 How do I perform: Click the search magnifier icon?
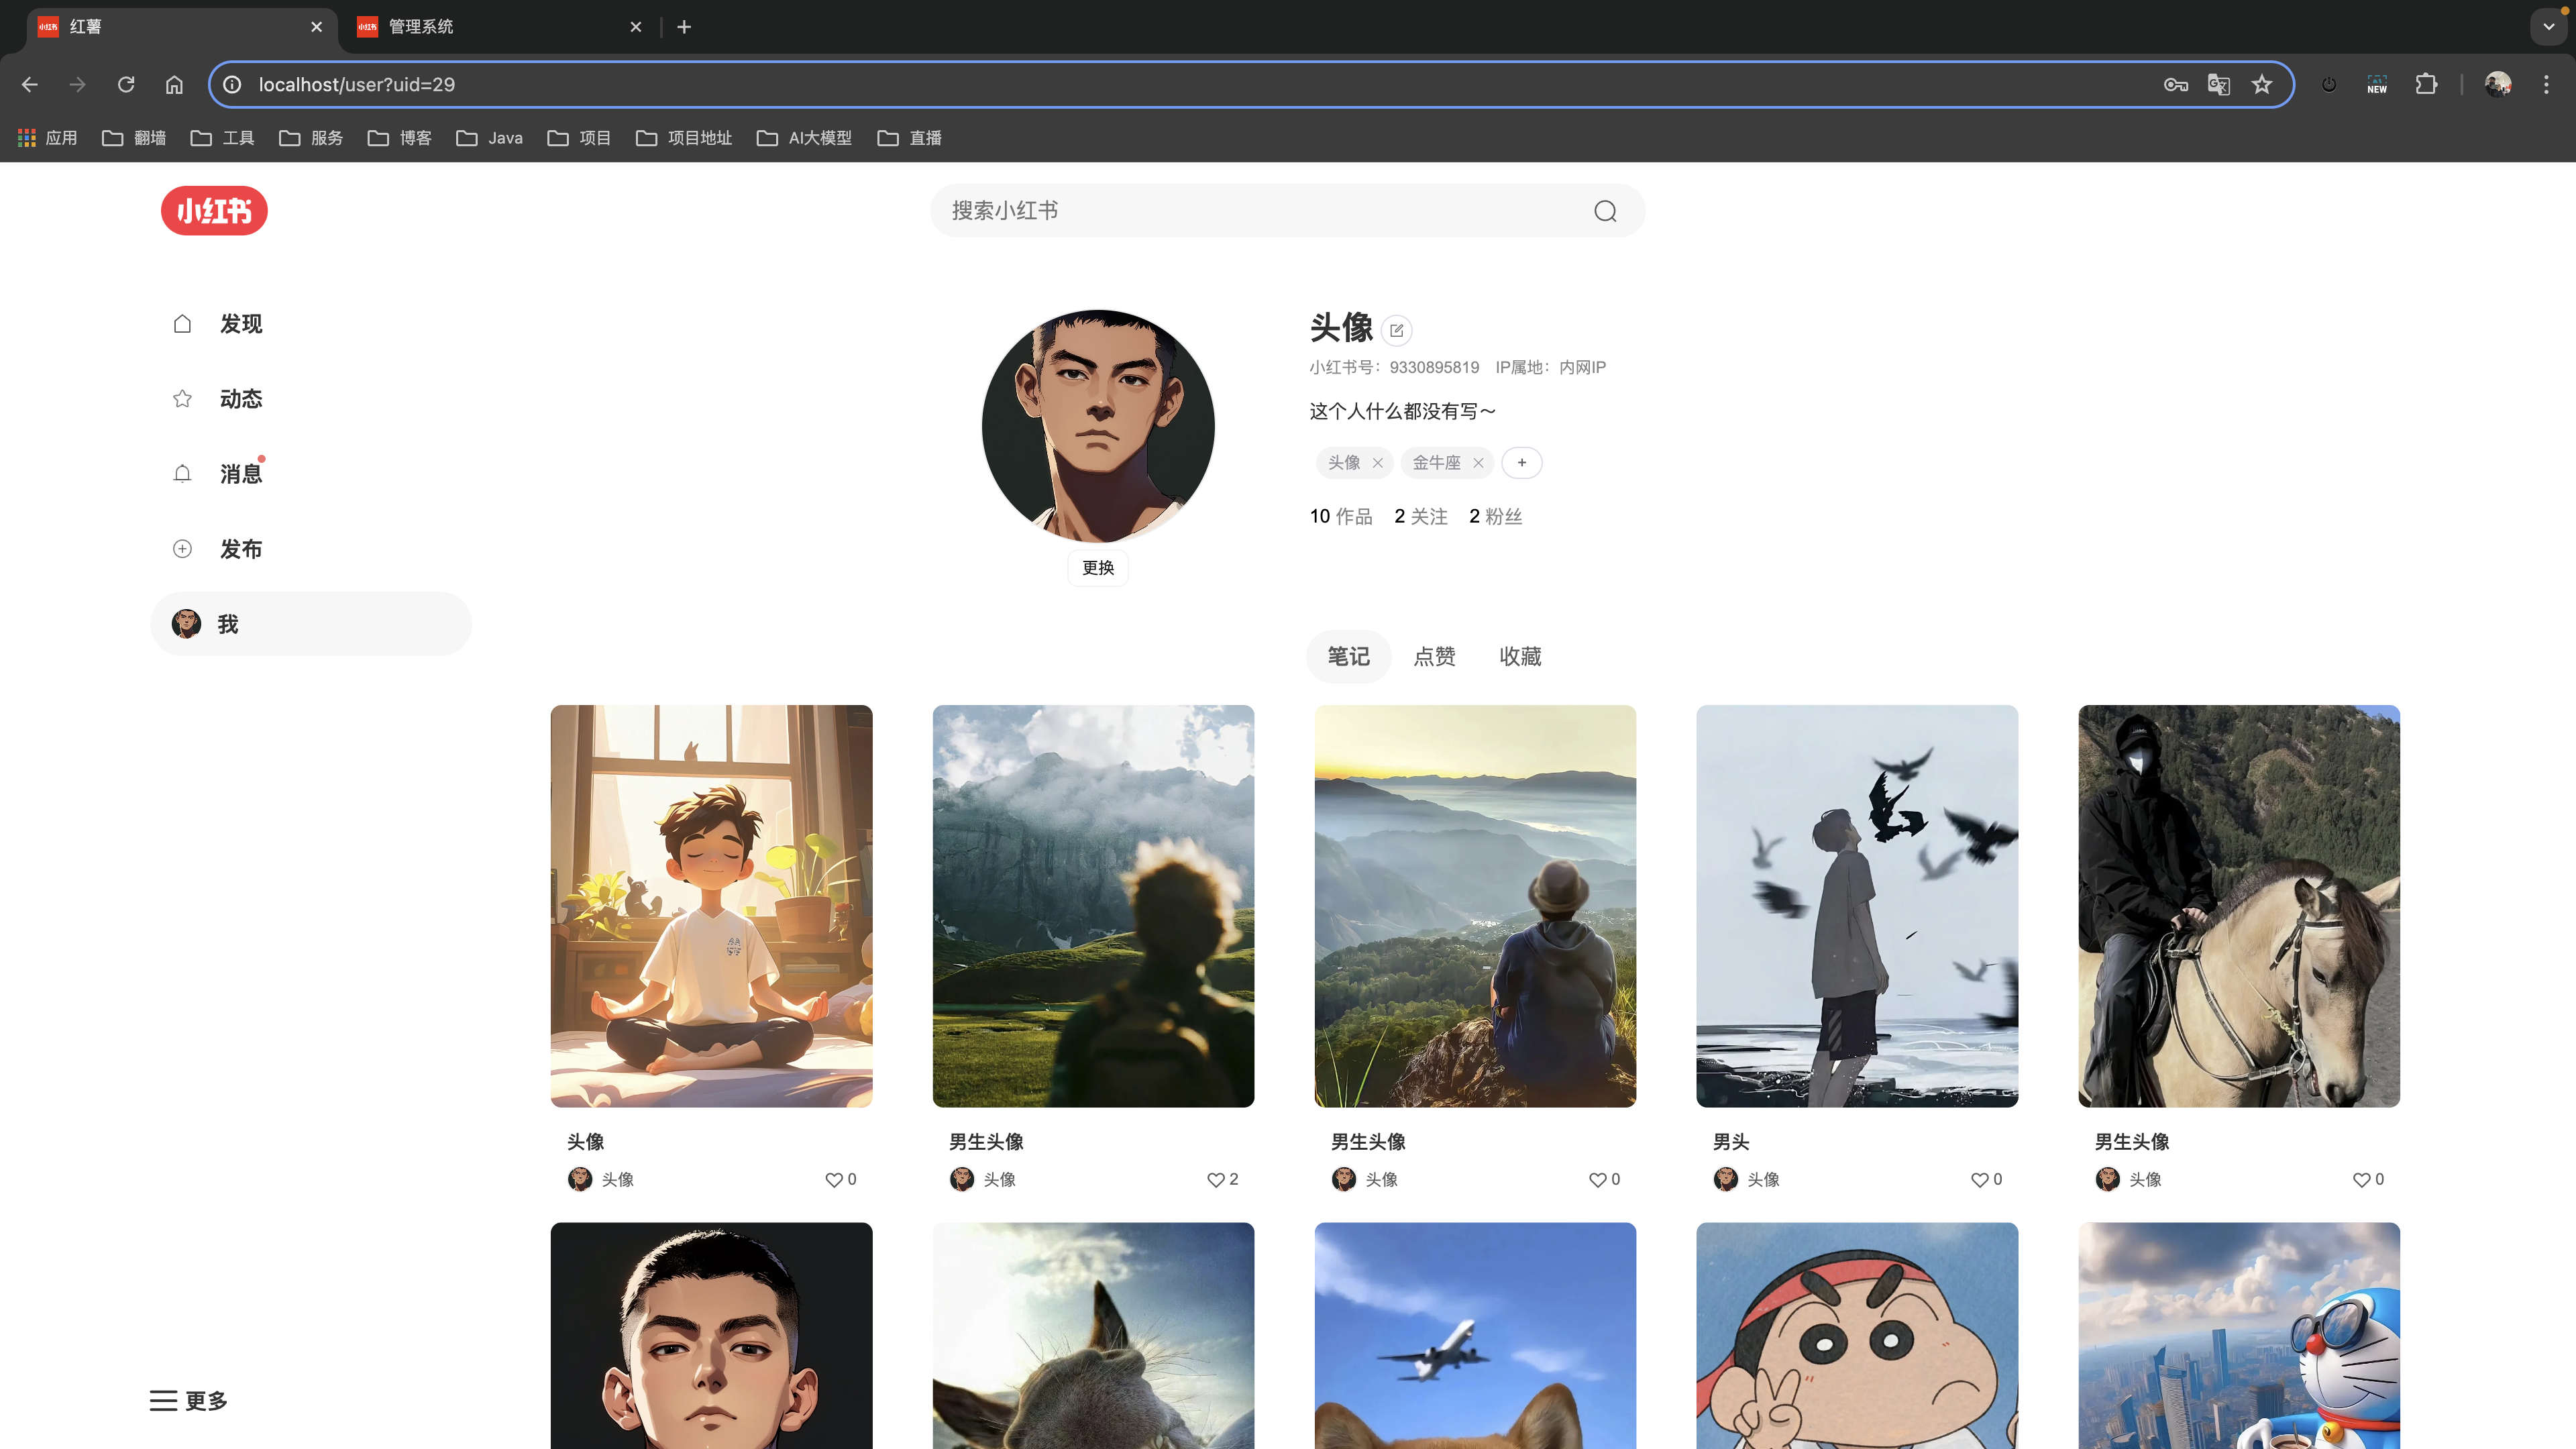[1605, 211]
